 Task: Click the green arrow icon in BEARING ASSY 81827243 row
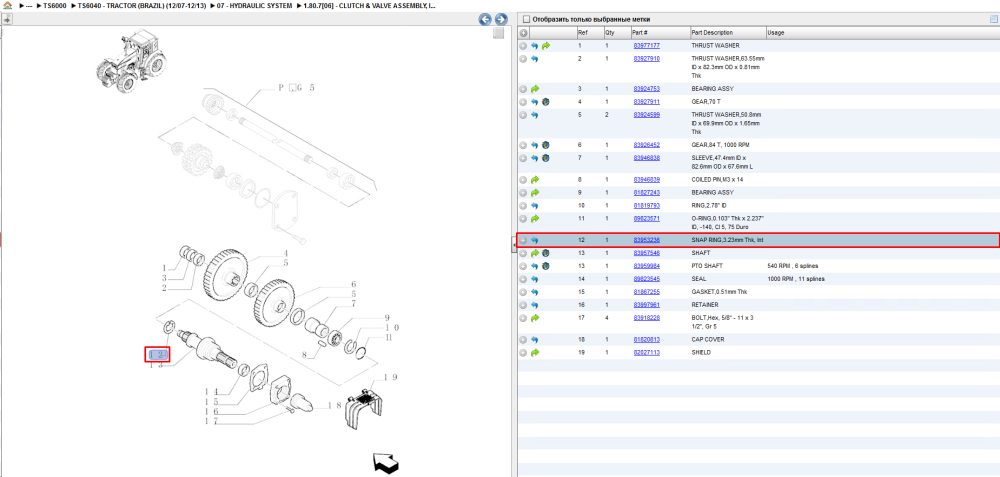tap(534, 193)
